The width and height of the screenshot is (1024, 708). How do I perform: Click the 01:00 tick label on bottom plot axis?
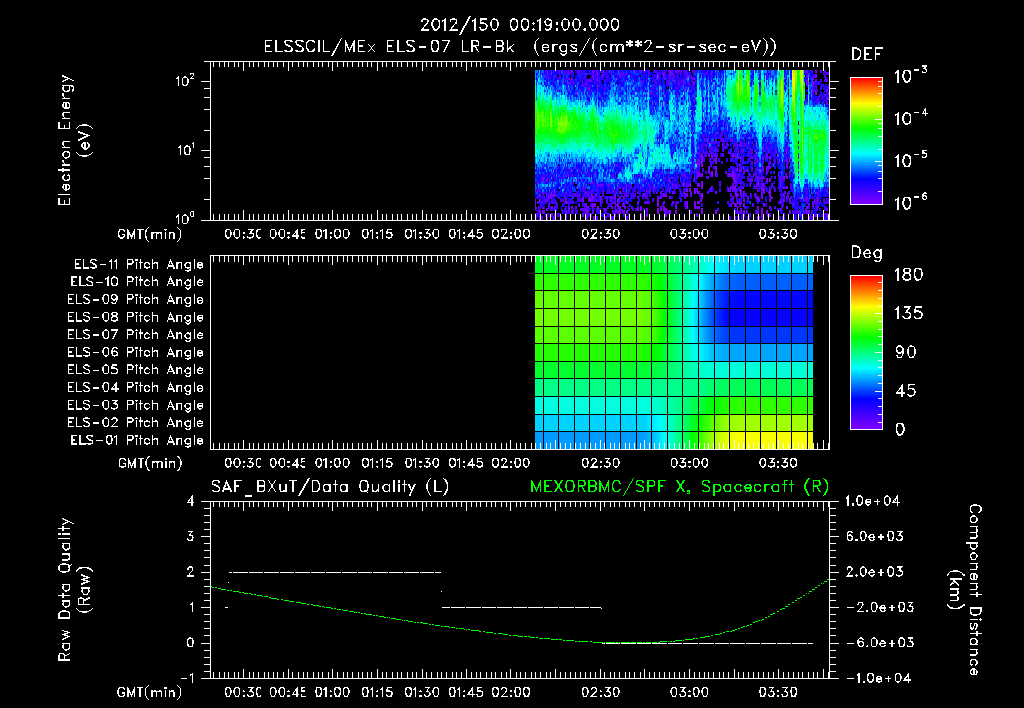[332, 692]
